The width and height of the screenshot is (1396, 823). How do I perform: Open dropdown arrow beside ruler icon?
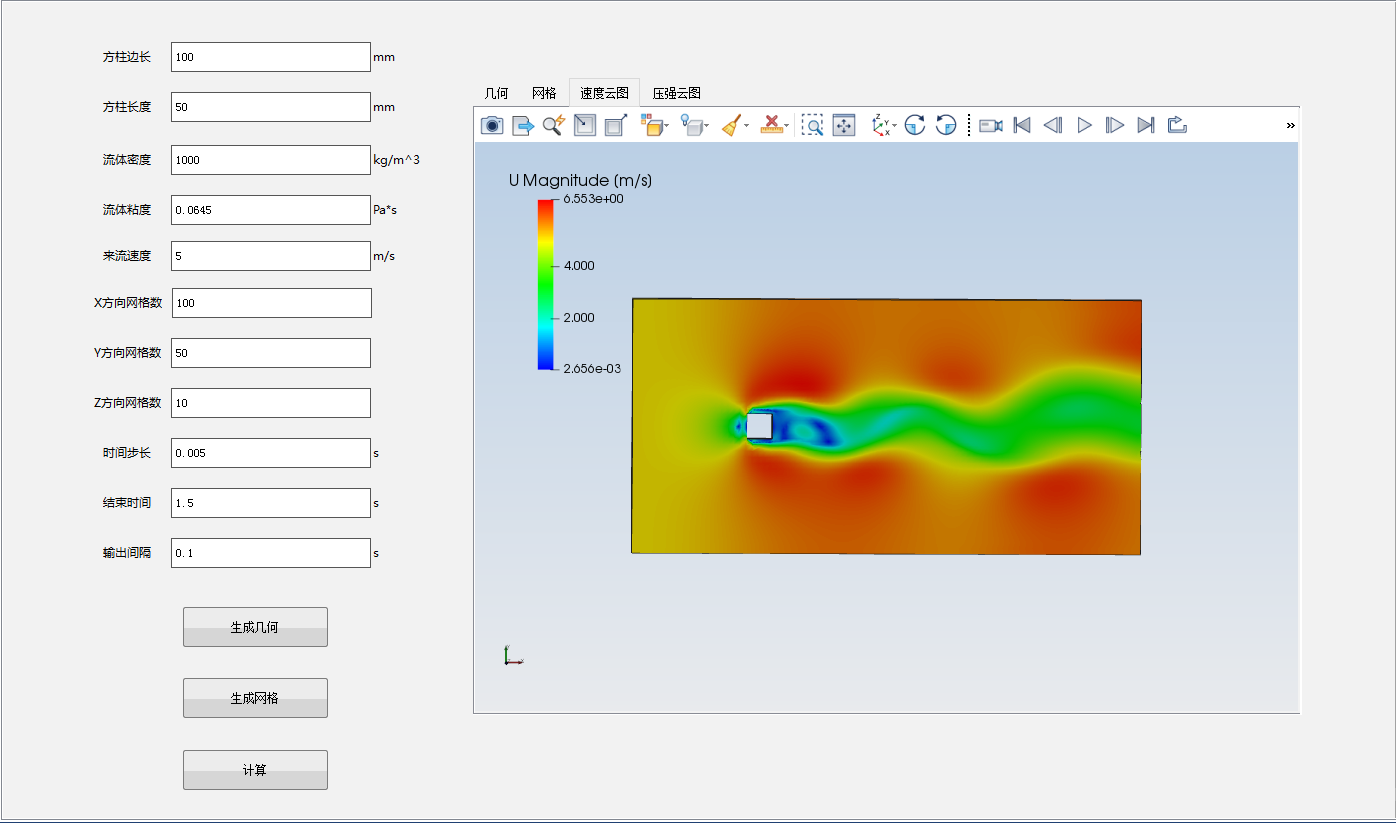click(x=787, y=126)
